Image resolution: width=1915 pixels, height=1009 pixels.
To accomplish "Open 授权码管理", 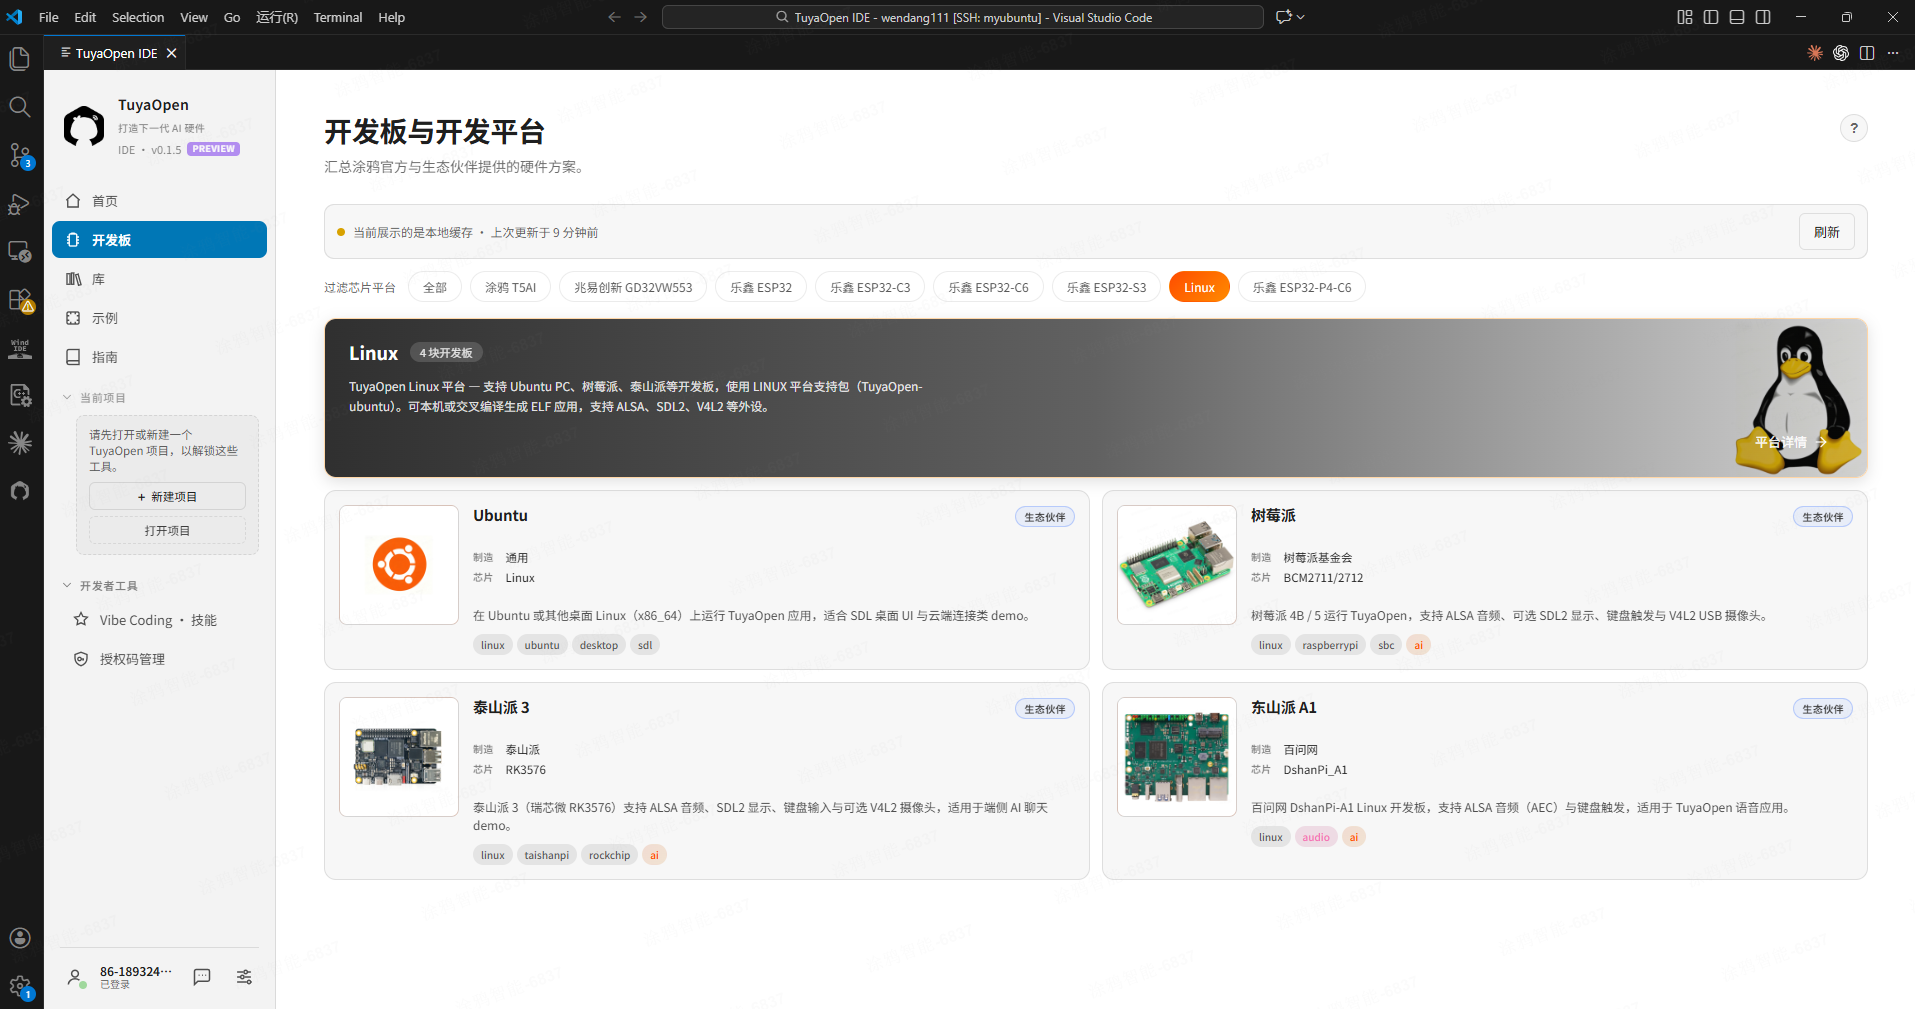I will 159,659.
